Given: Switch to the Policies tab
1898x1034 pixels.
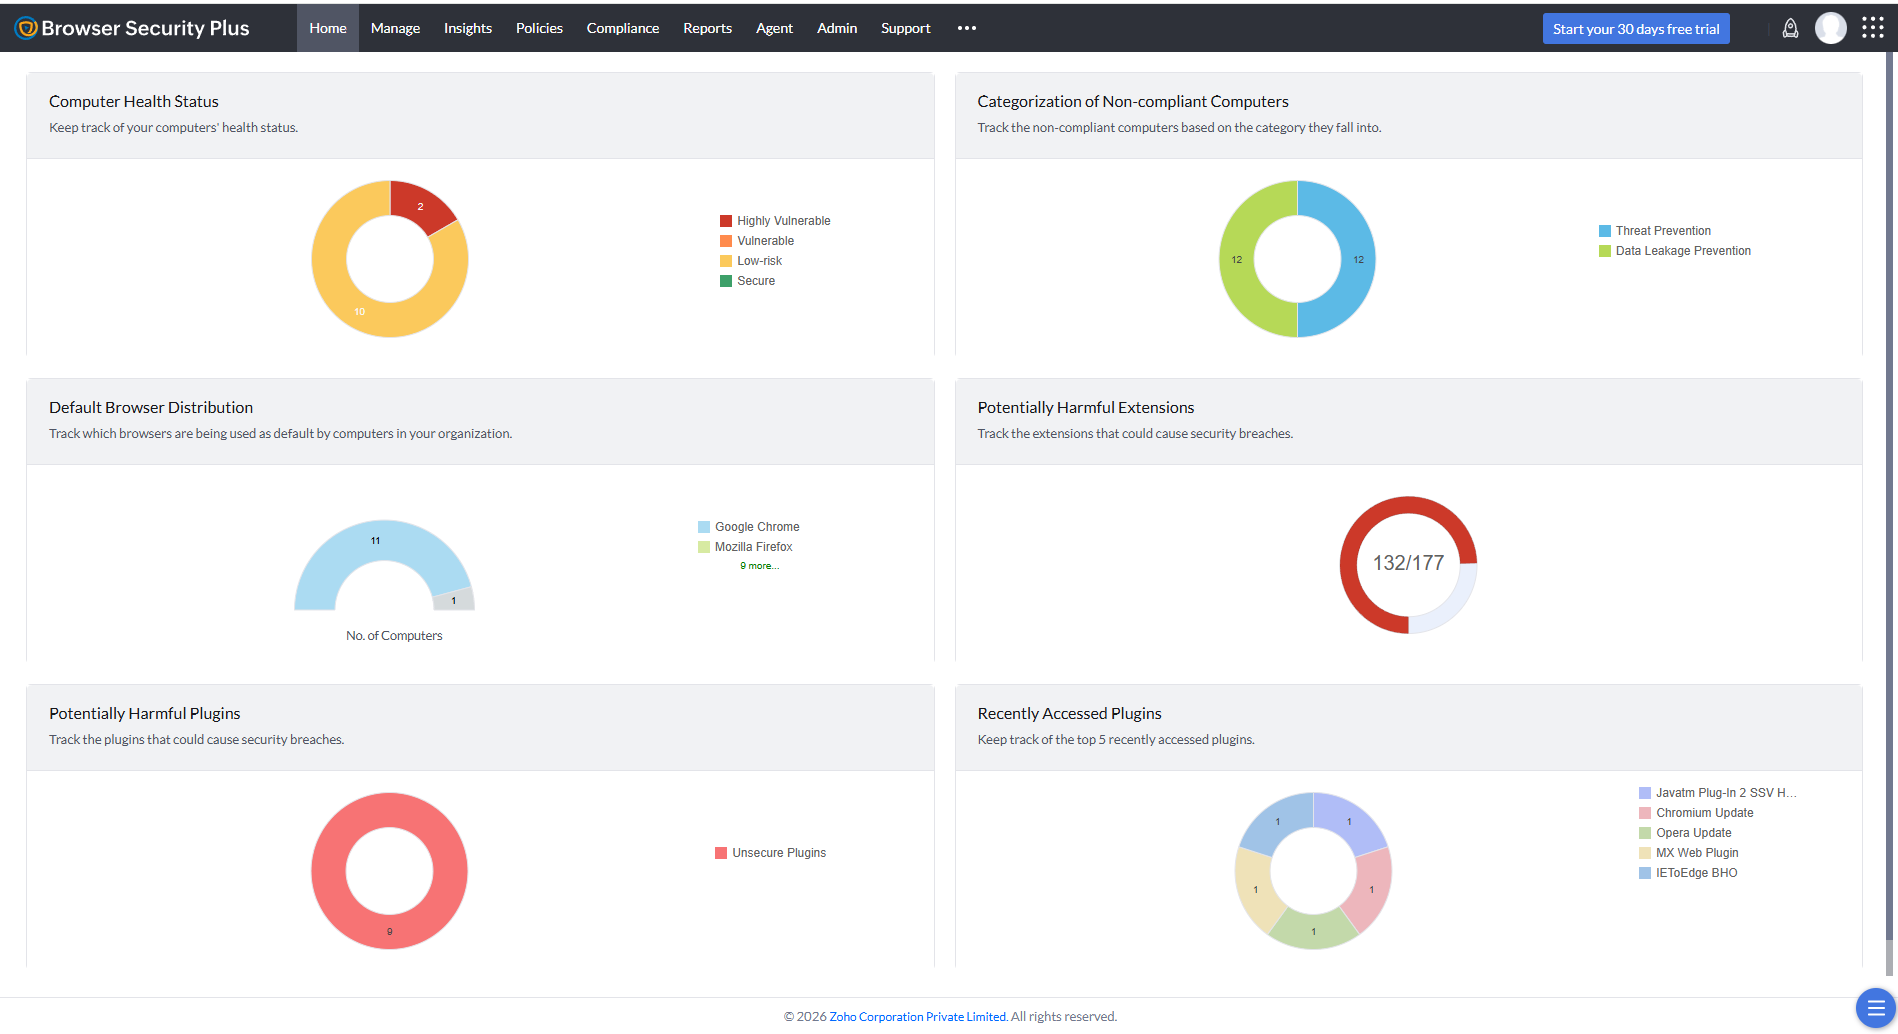Looking at the screenshot, I should click(539, 28).
